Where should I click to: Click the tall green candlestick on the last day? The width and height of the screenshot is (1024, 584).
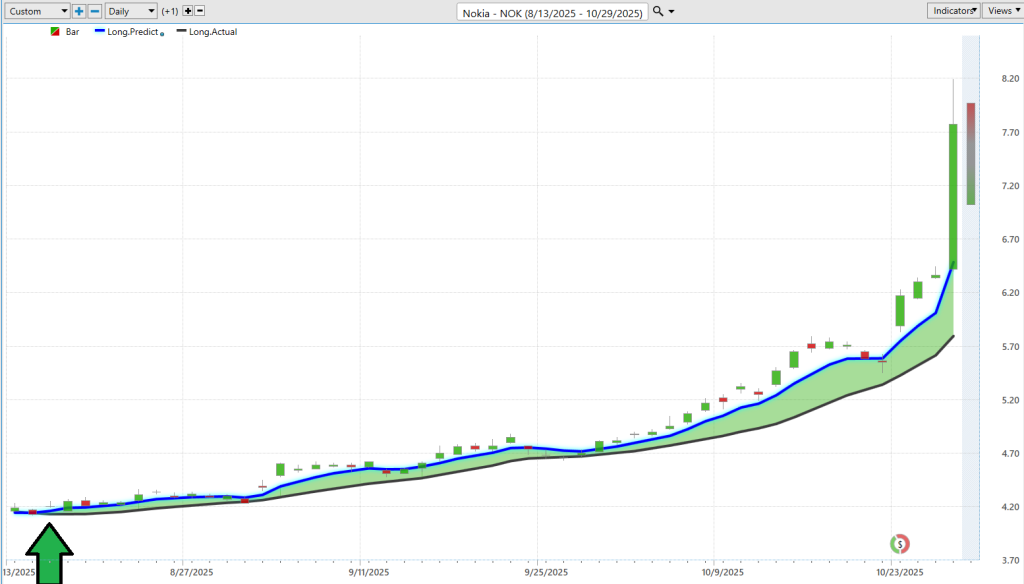953,195
